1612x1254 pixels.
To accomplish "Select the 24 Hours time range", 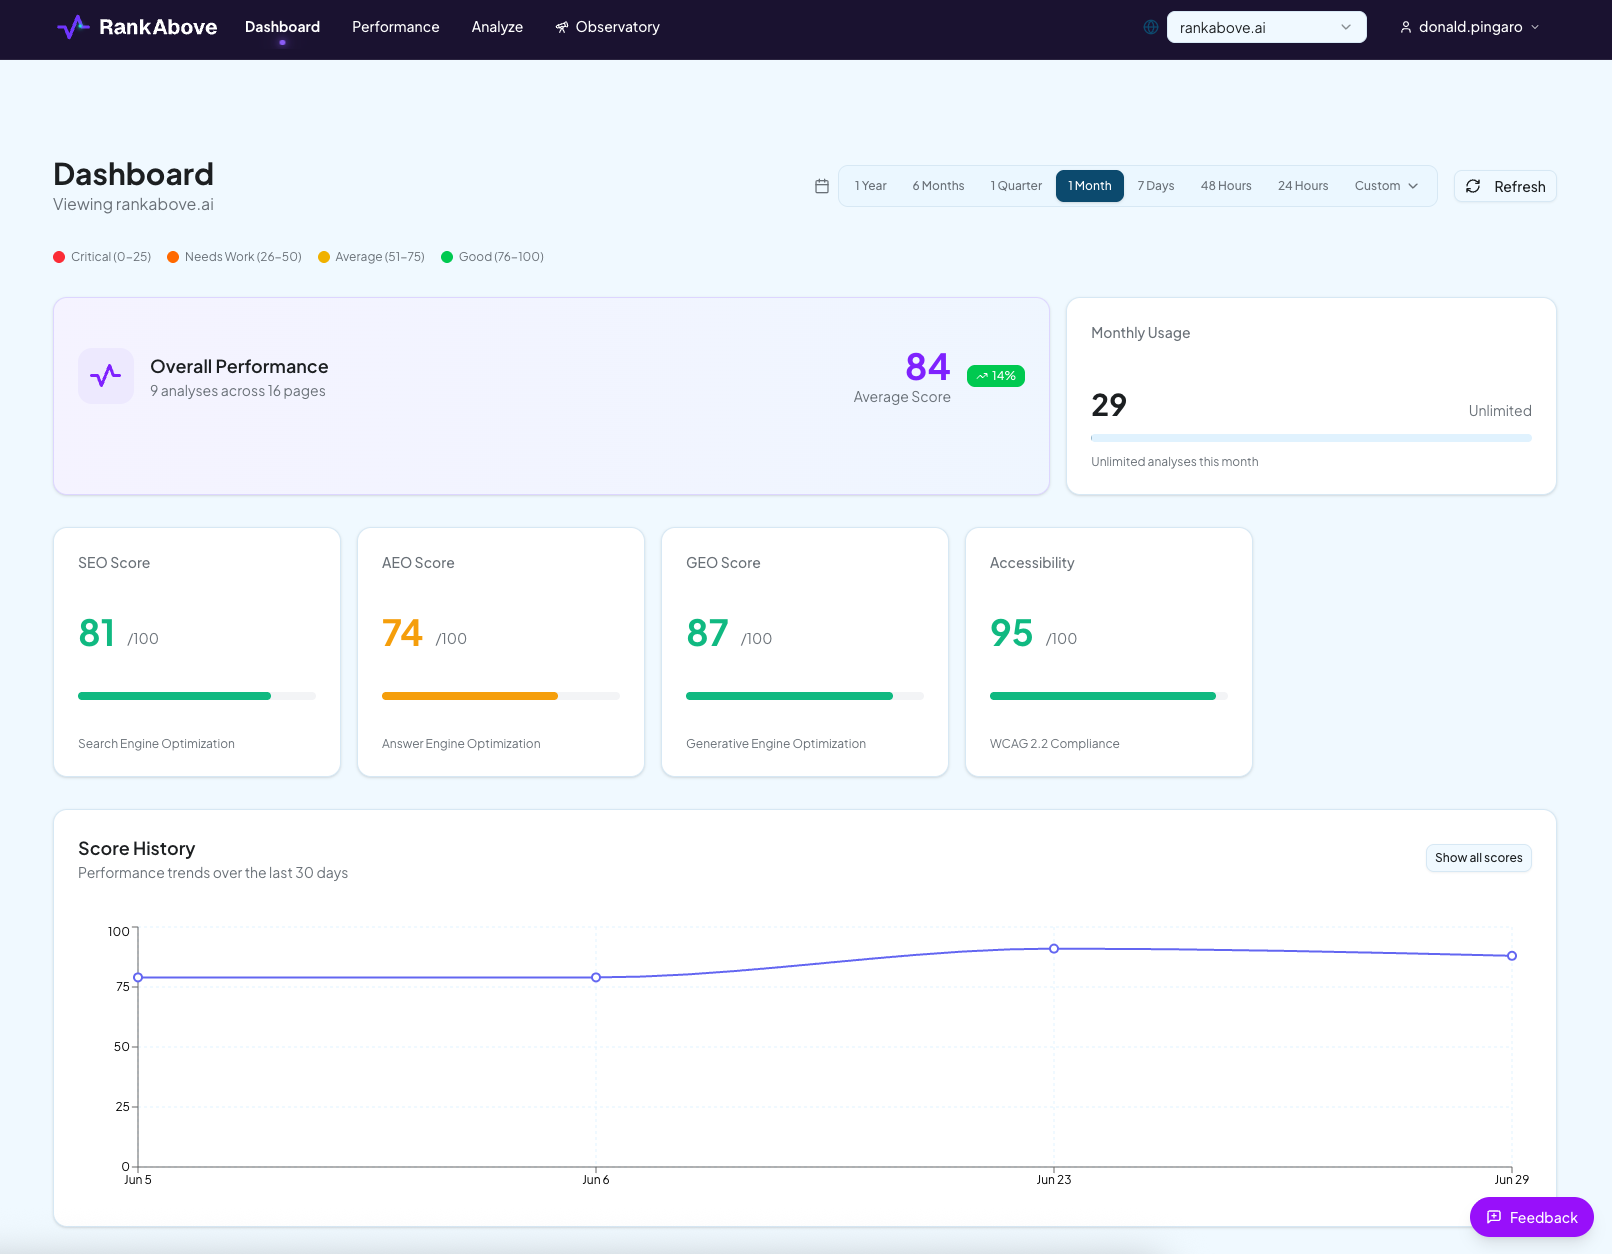I will coord(1303,186).
